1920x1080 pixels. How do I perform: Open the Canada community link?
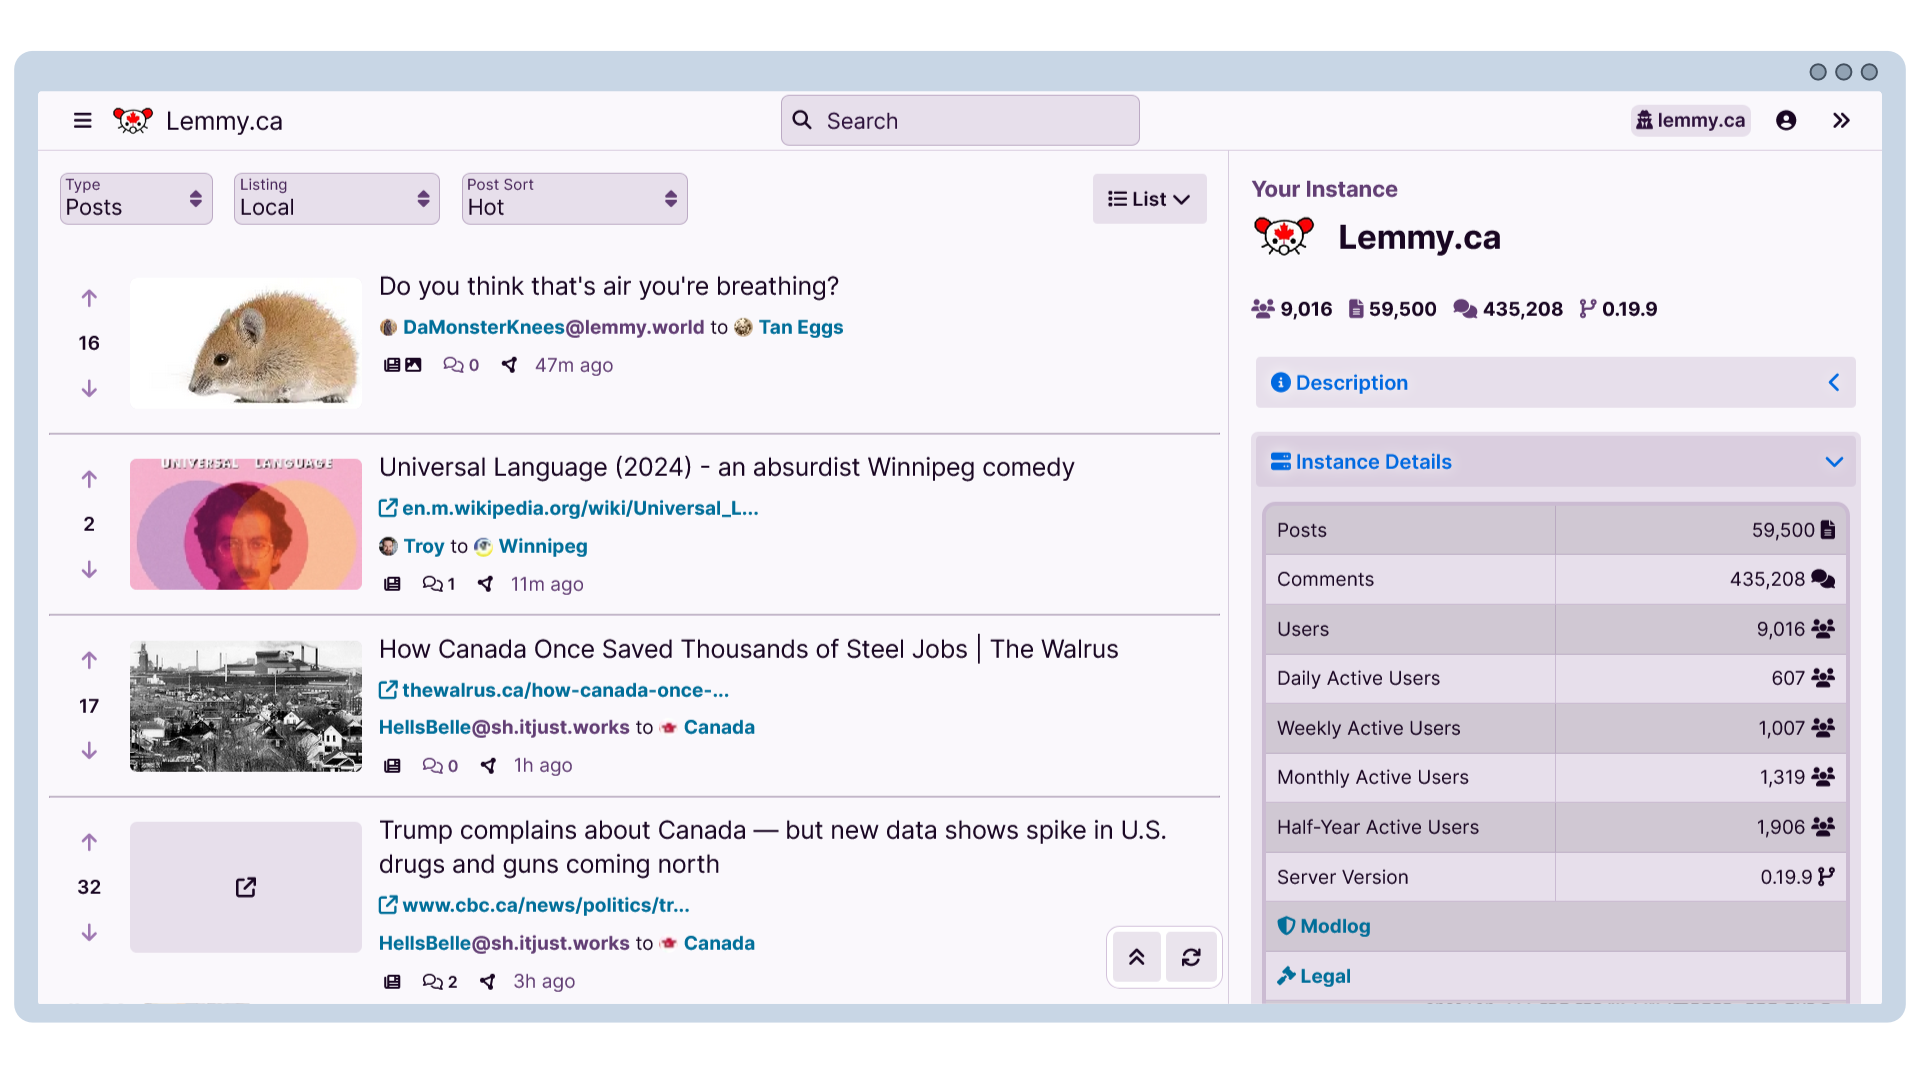[x=718, y=727]
